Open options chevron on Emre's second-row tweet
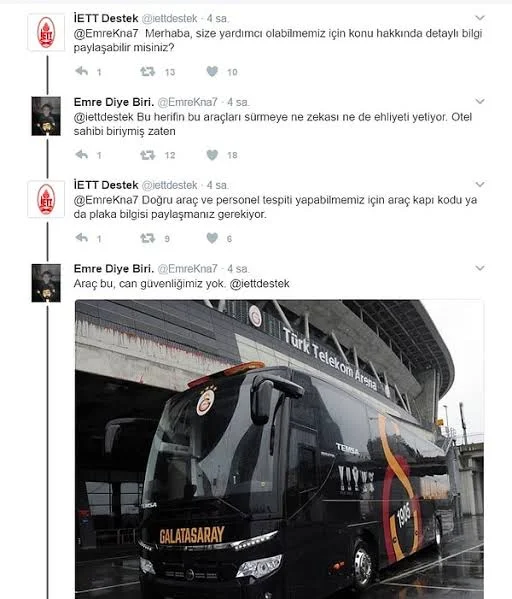This screenshot has width=512, height=599. pos(480,101)
